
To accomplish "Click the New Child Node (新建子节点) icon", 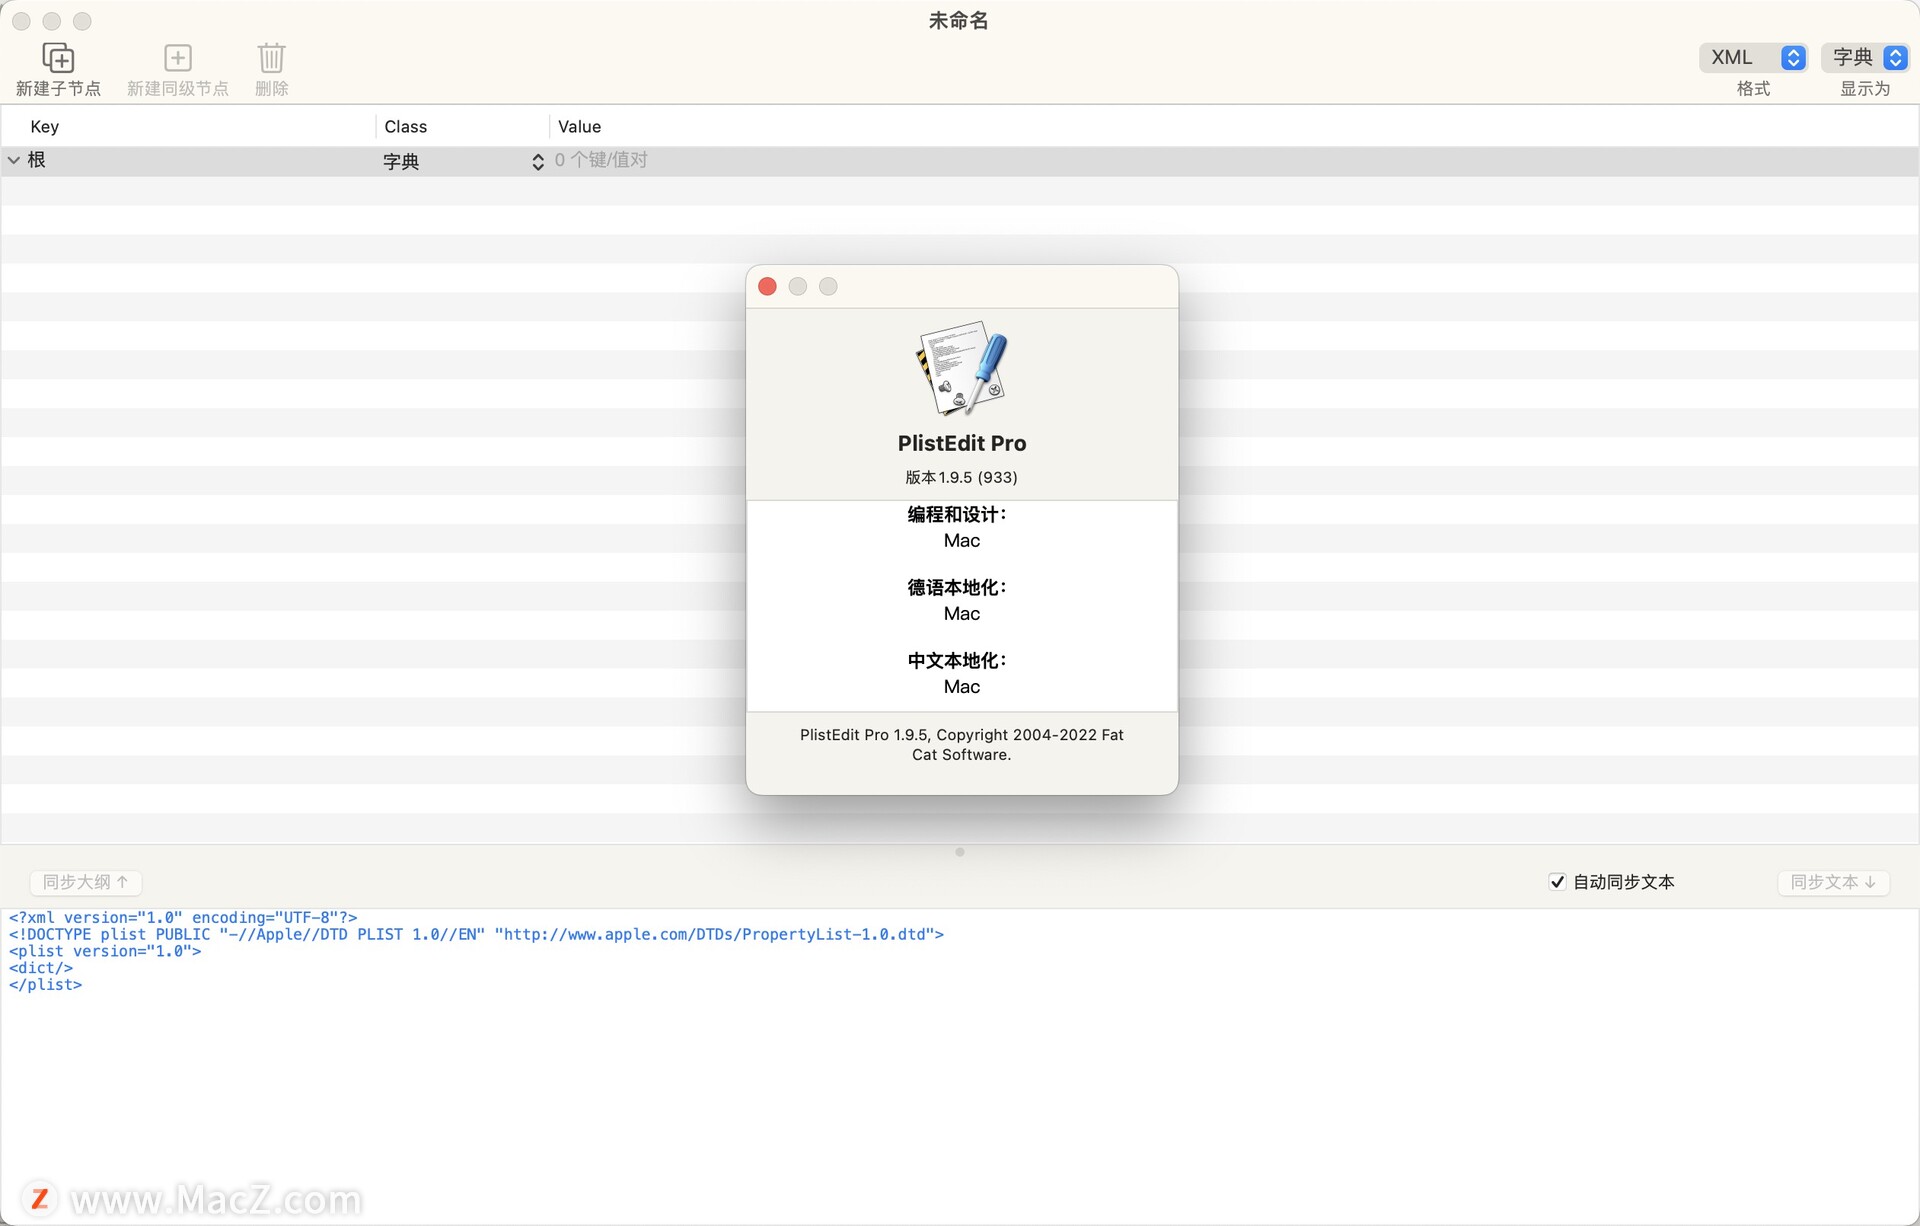I will point(58,58).
